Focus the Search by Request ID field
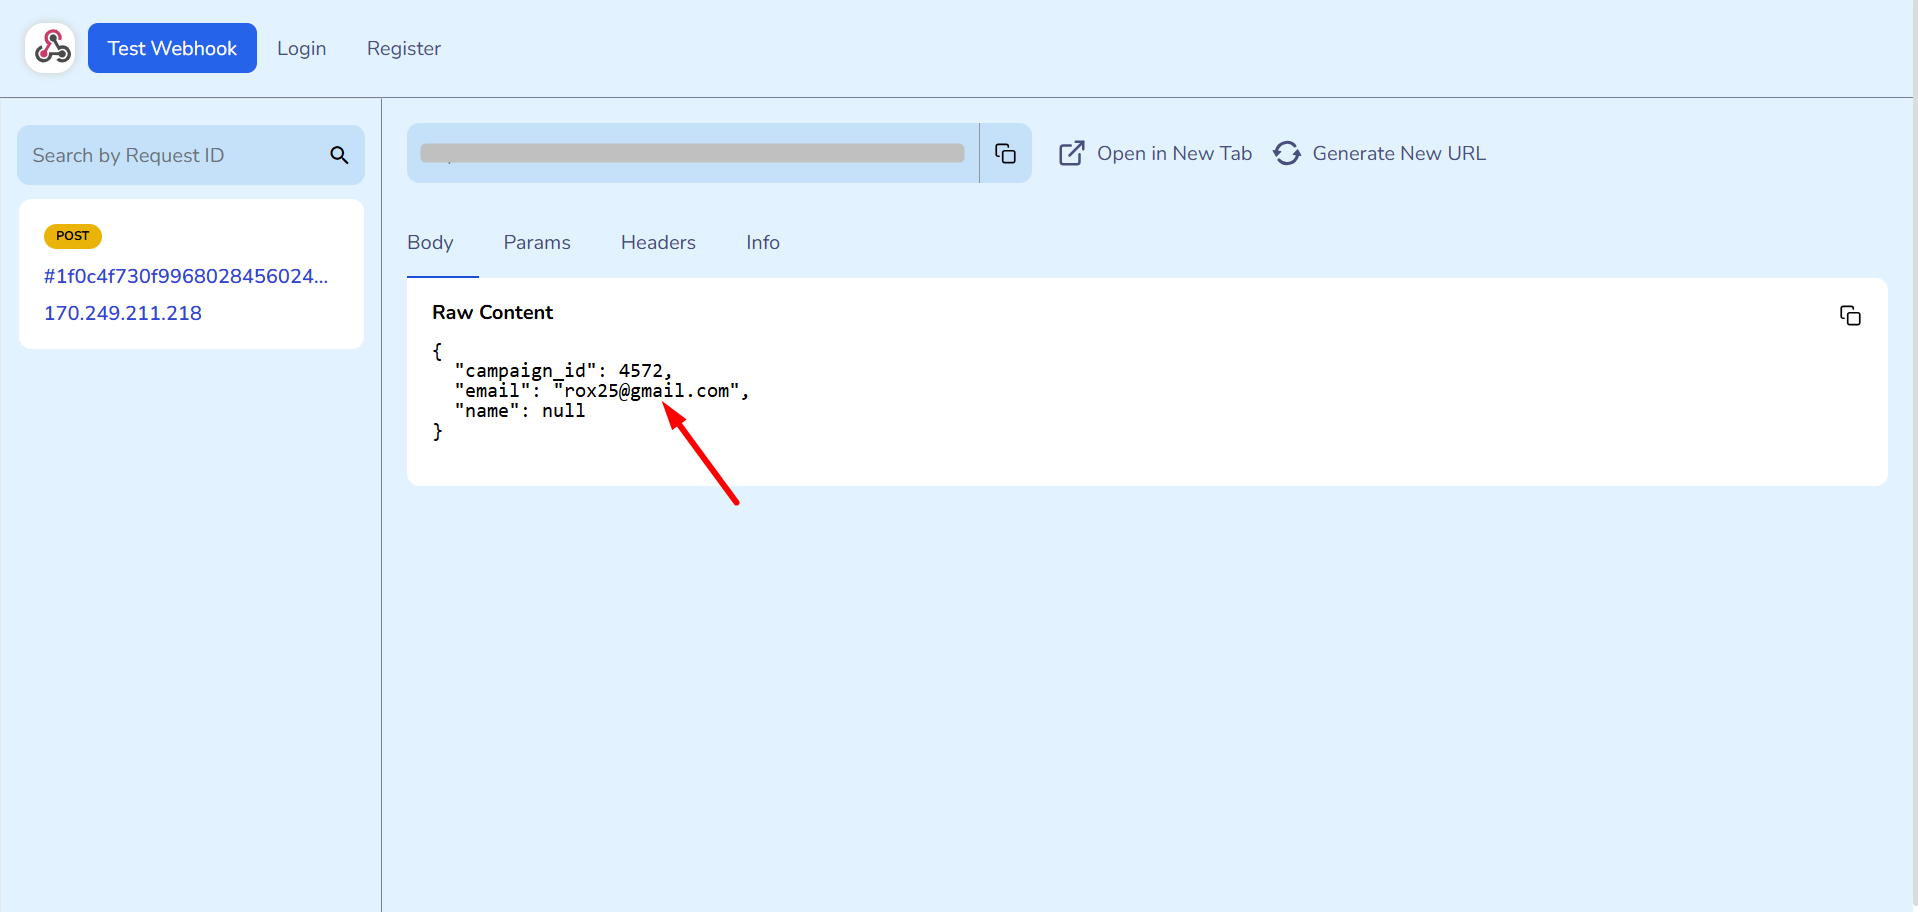This screenshot has height=912, width=1918. point(170,155)
